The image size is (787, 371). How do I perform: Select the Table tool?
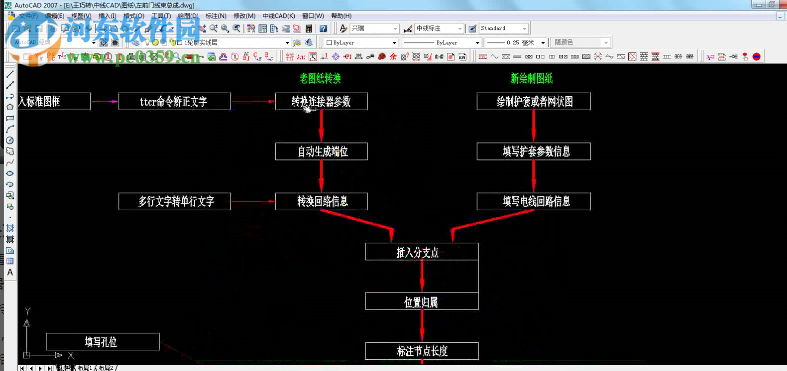click(x=10, y=262)
